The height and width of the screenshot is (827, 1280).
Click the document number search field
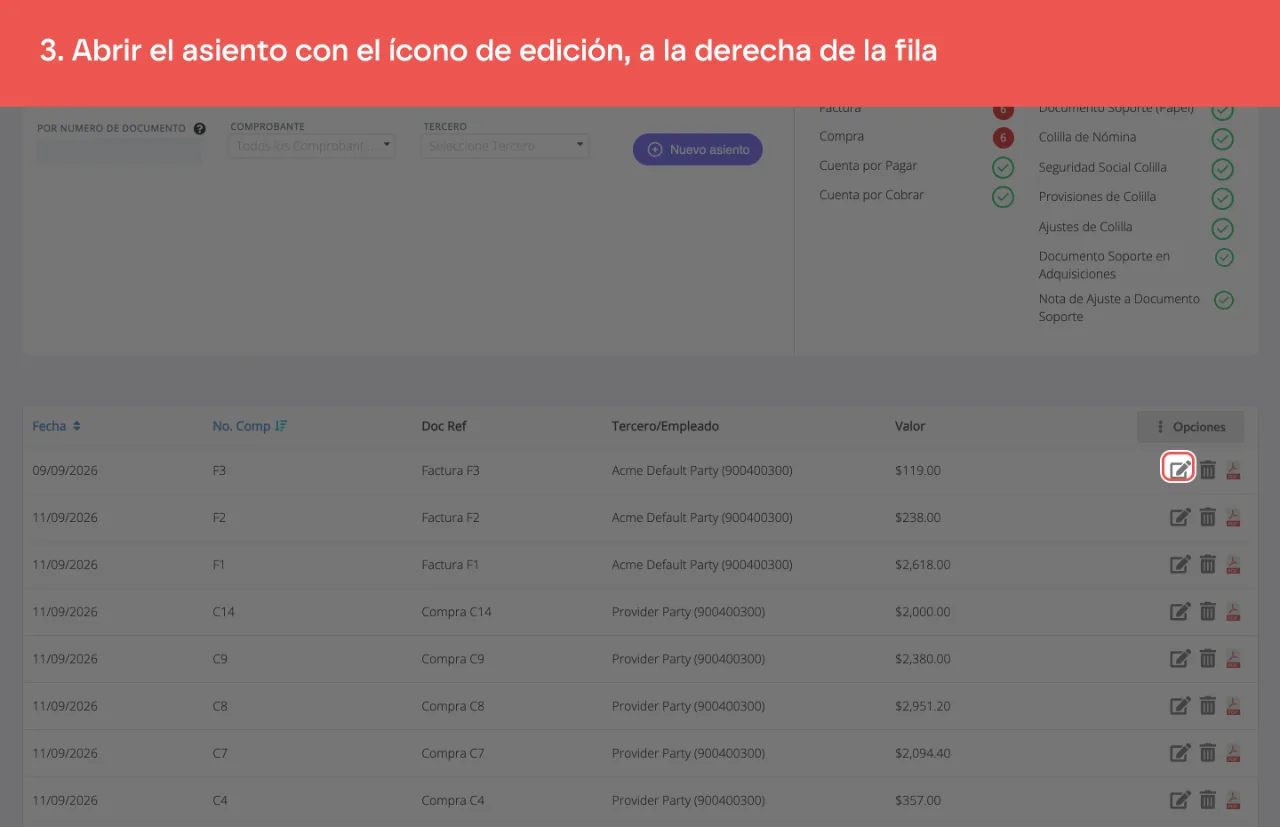coord(120,151)
